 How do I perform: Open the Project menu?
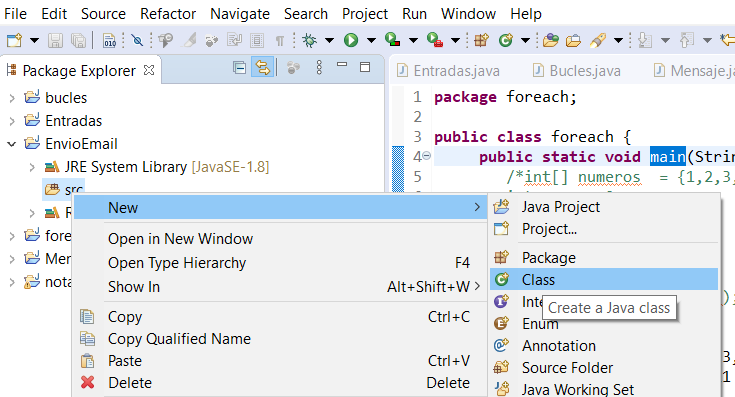point(365,14)
